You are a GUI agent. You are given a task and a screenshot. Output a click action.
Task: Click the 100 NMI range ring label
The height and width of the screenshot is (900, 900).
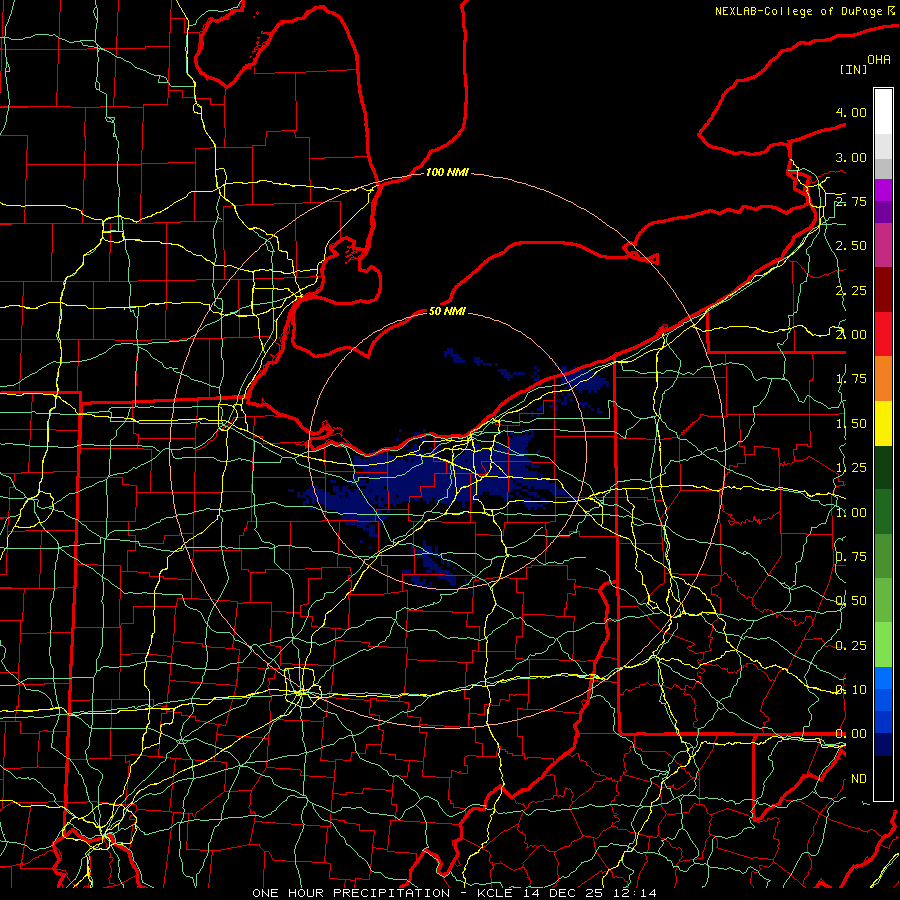tap(447, 172)
